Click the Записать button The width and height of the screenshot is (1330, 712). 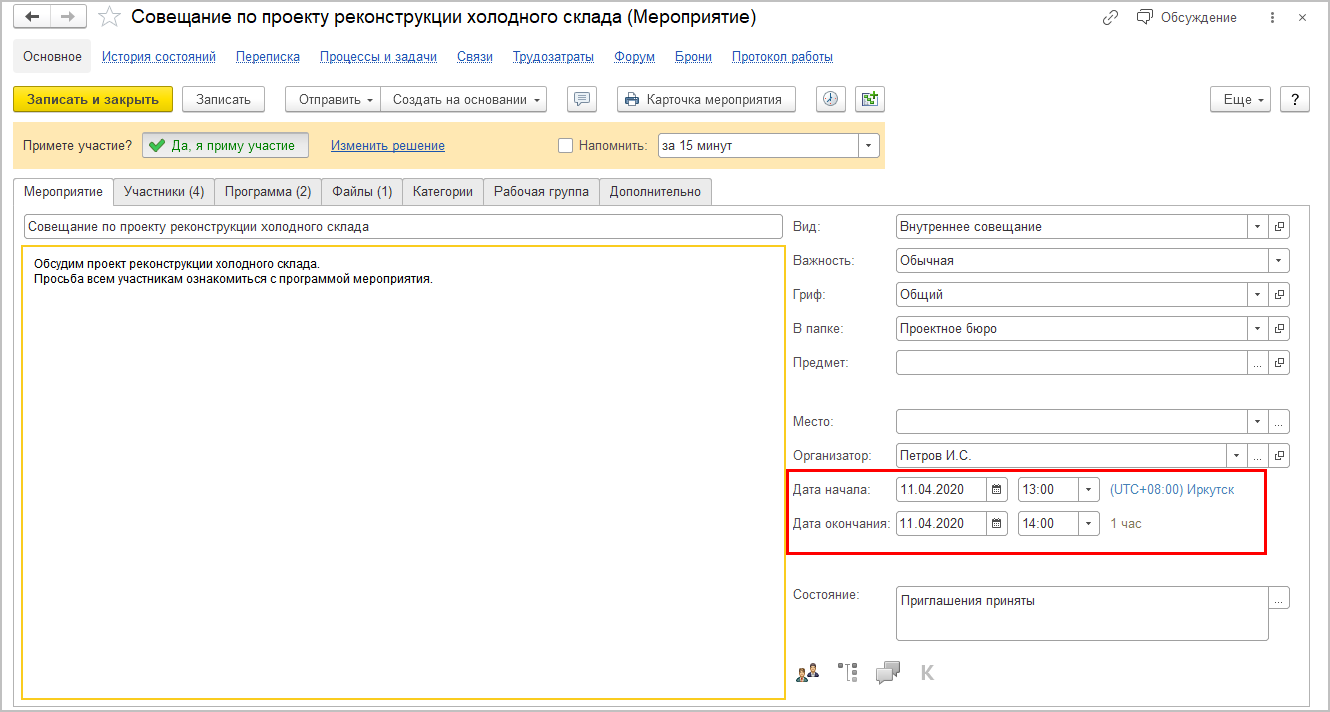pyautogui.click(x=223, y=99)
